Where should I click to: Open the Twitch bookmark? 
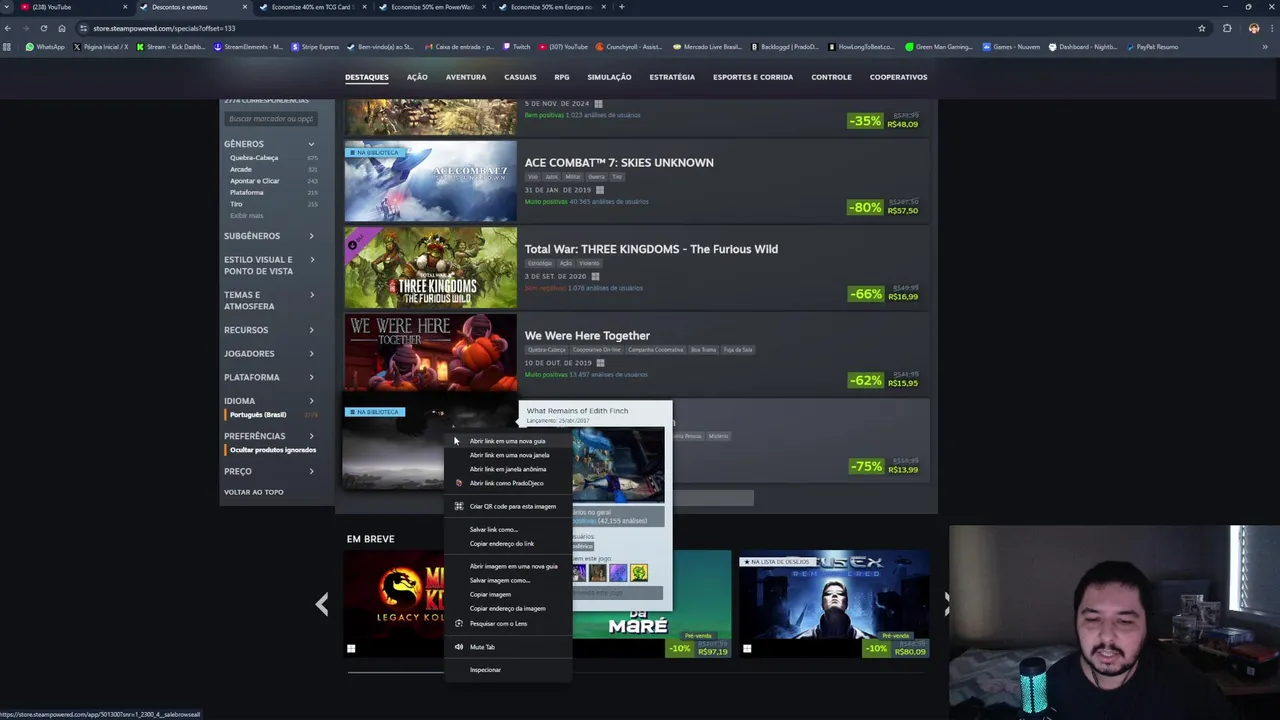[x=517, y=47]
